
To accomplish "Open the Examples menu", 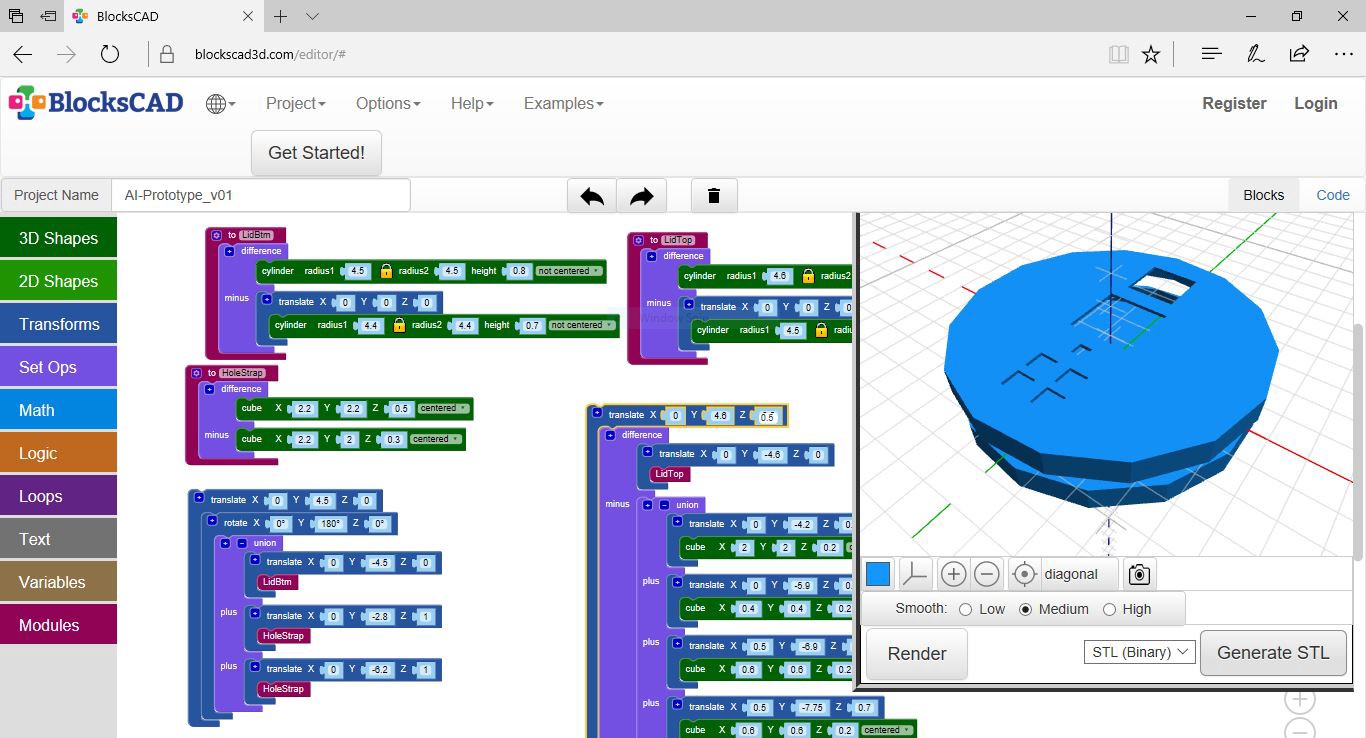I will point(563,103).
